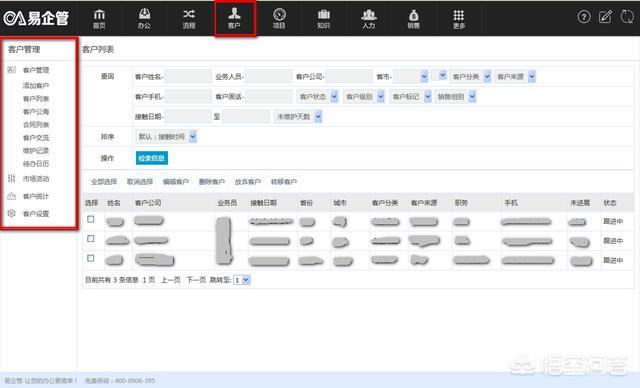Open the 省市 province dropdown

click(x=411, y=76)
